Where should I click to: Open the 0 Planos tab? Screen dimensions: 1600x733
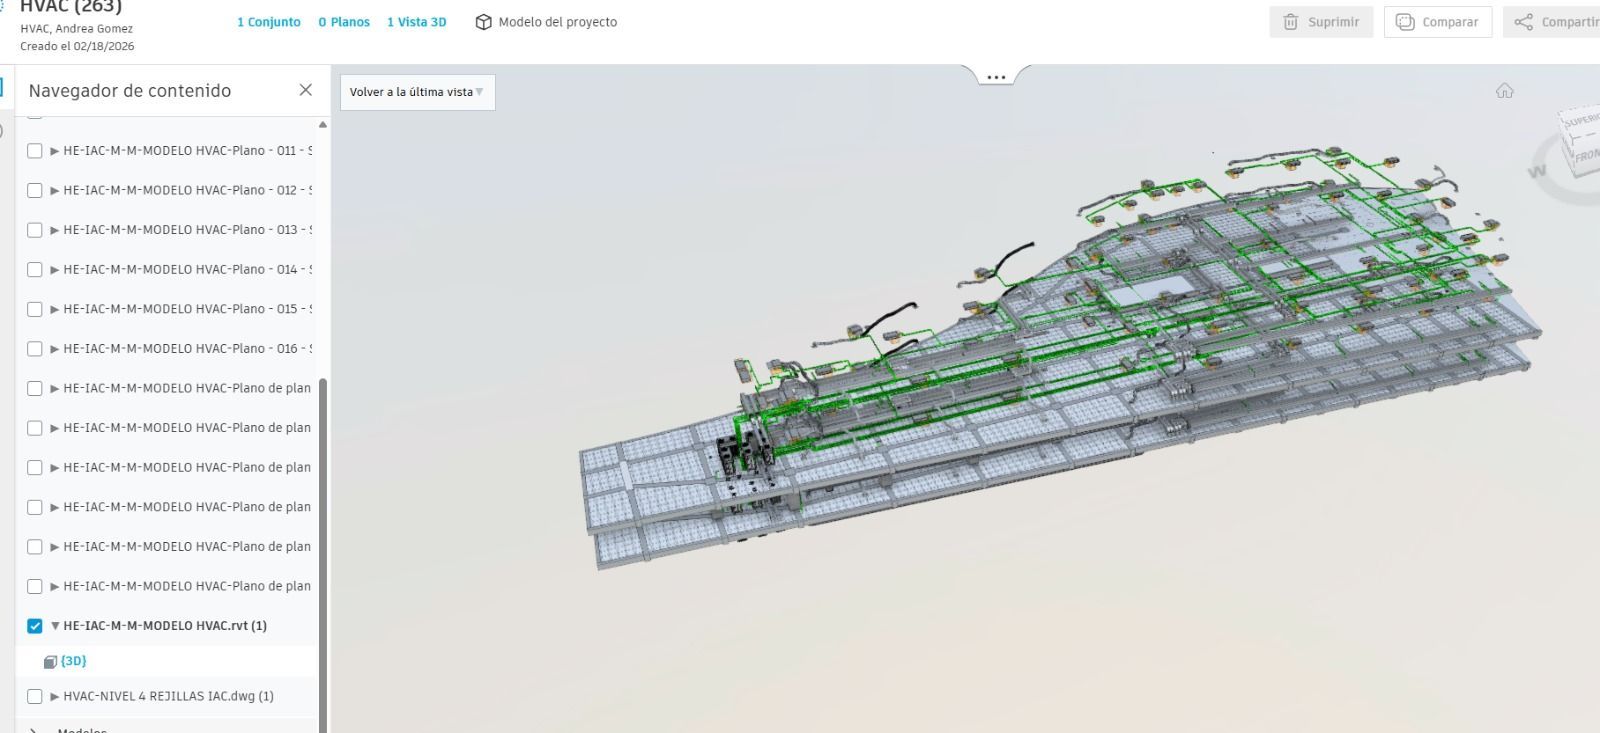point(344,22)
